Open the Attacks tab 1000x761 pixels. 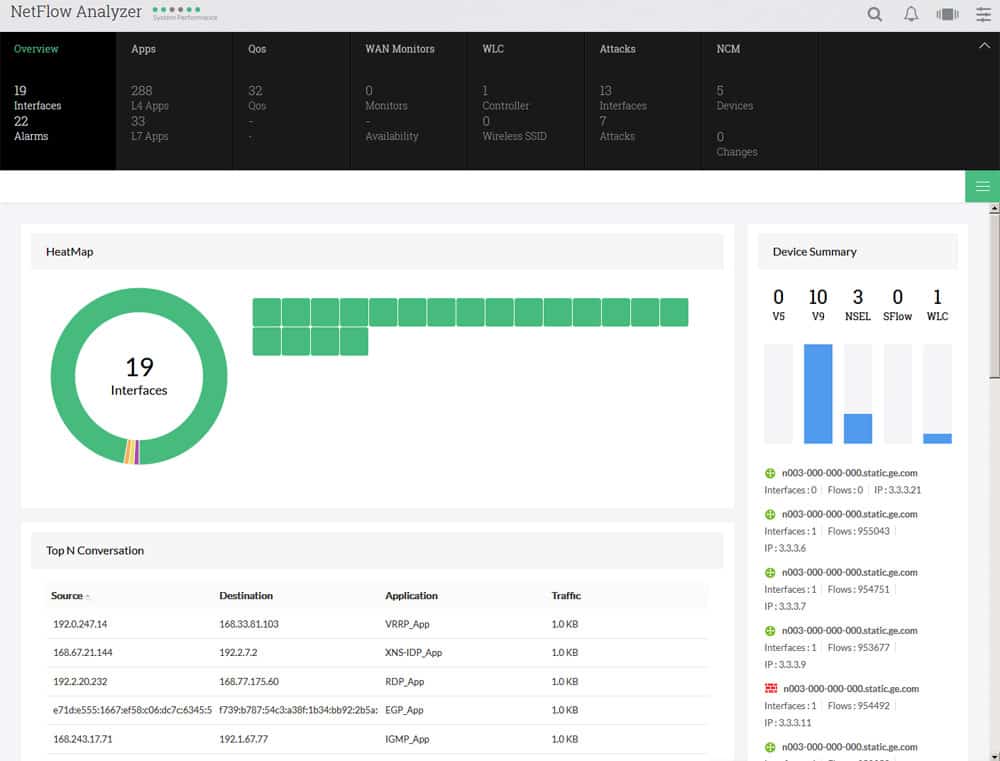tap(617, 49)
